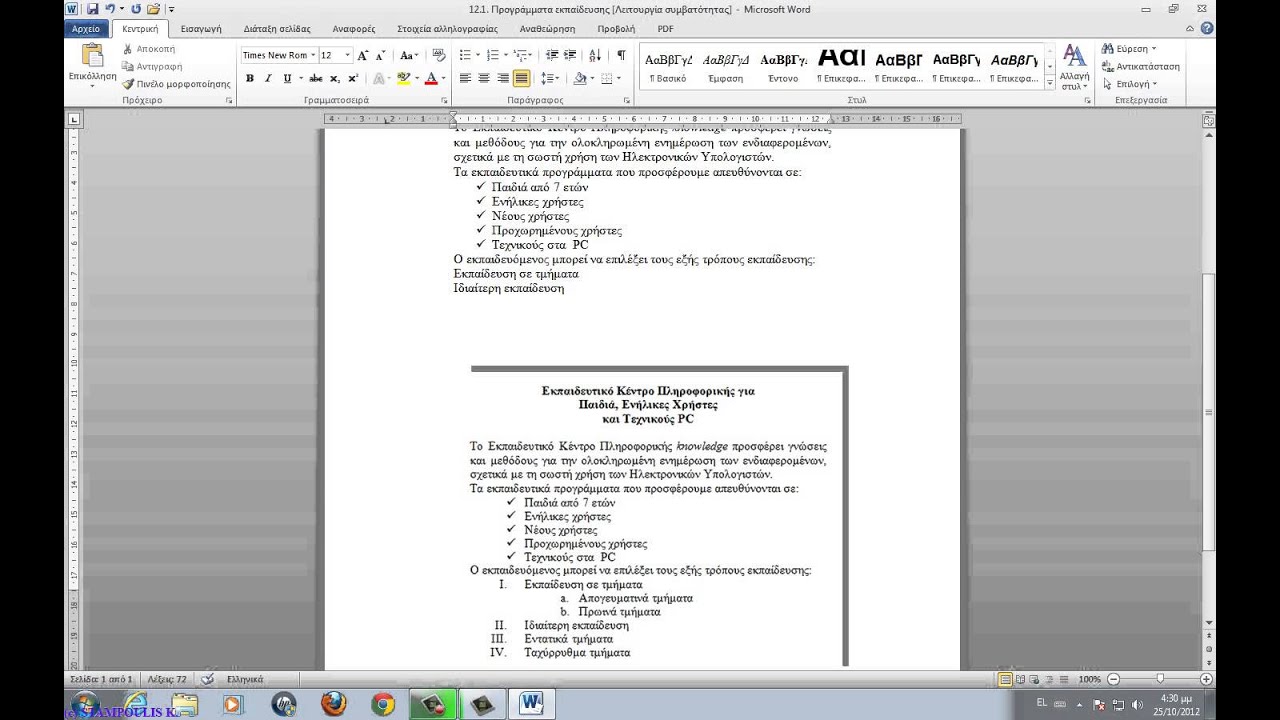Open the font name dropdown (Times New Rom)
Image resolution: width=1280 pixels, height=720 pixels.
coord(313,55)
